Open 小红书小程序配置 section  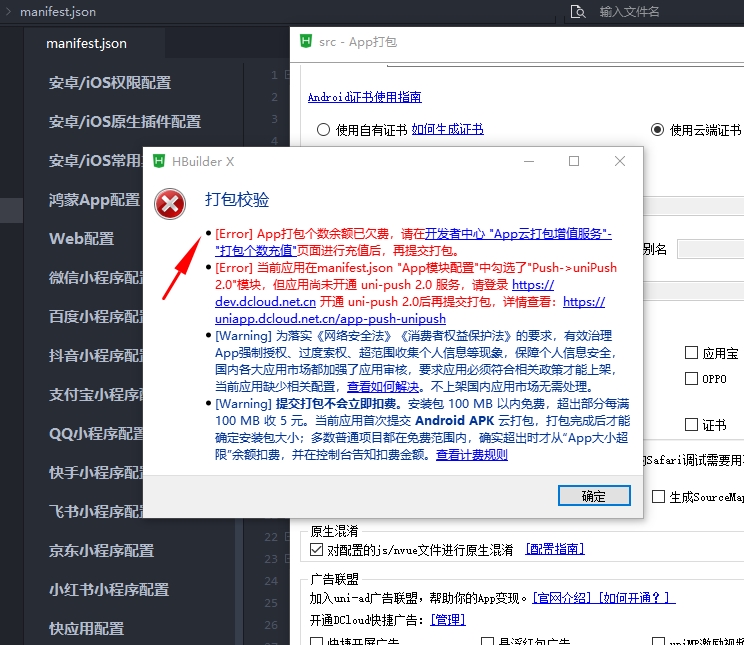pos(109,589)
